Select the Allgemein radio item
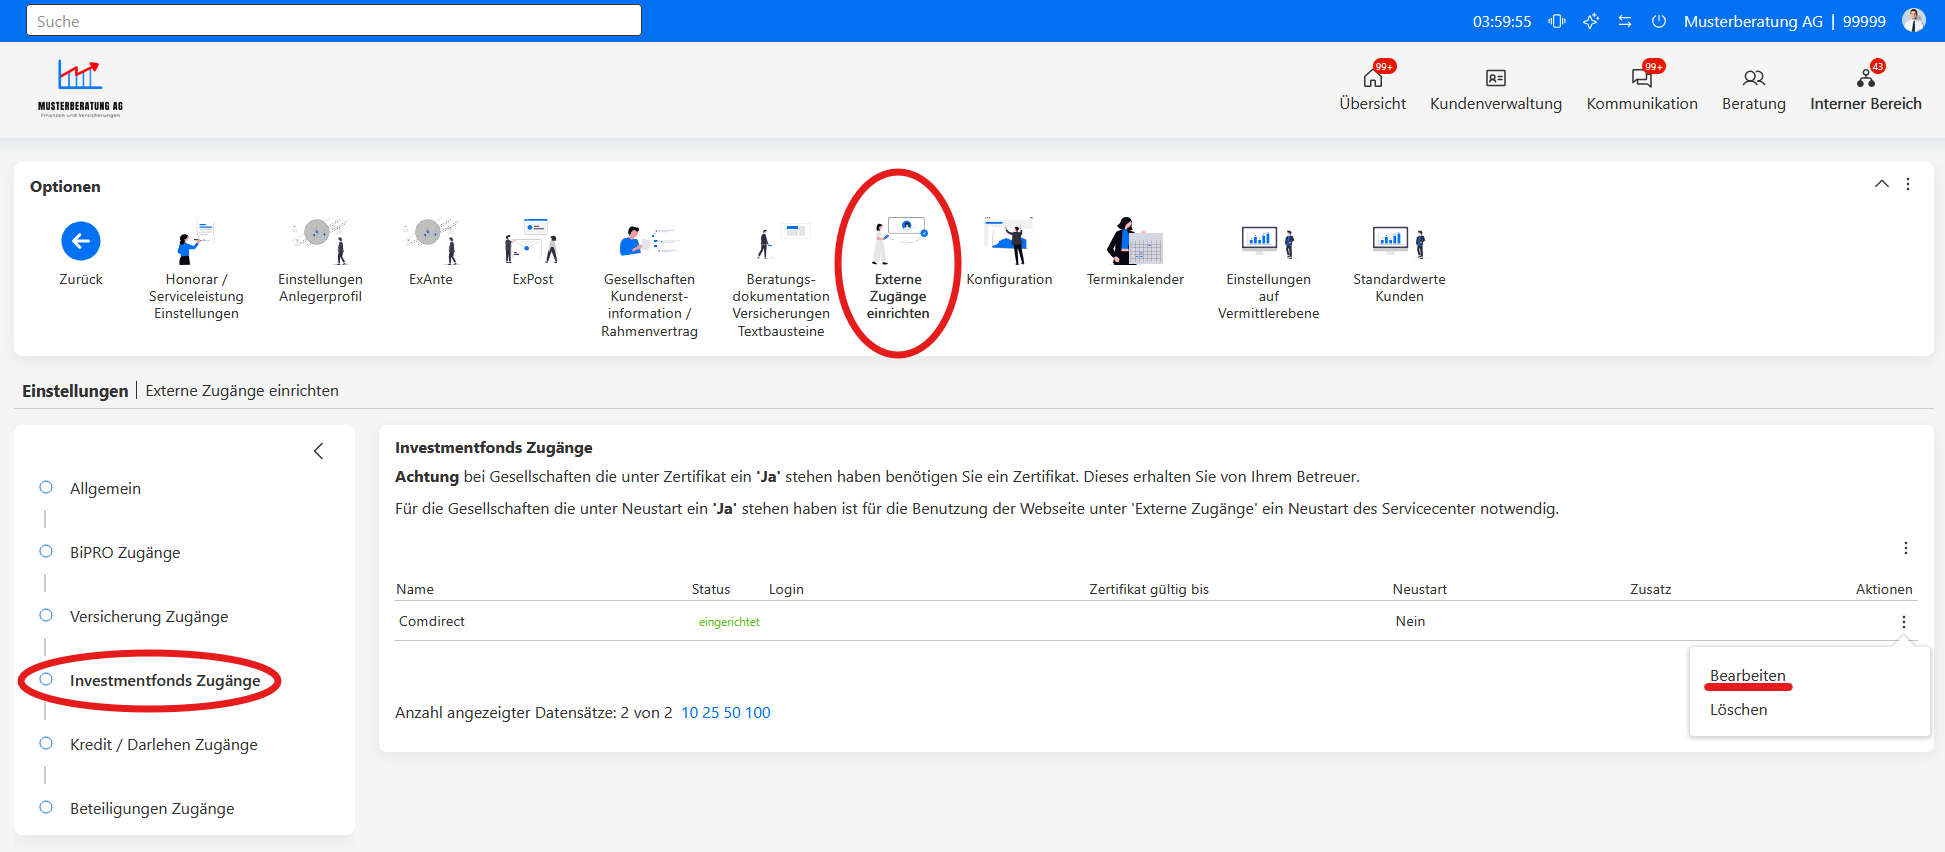The image size is (1945, 852). click(46, 488)
